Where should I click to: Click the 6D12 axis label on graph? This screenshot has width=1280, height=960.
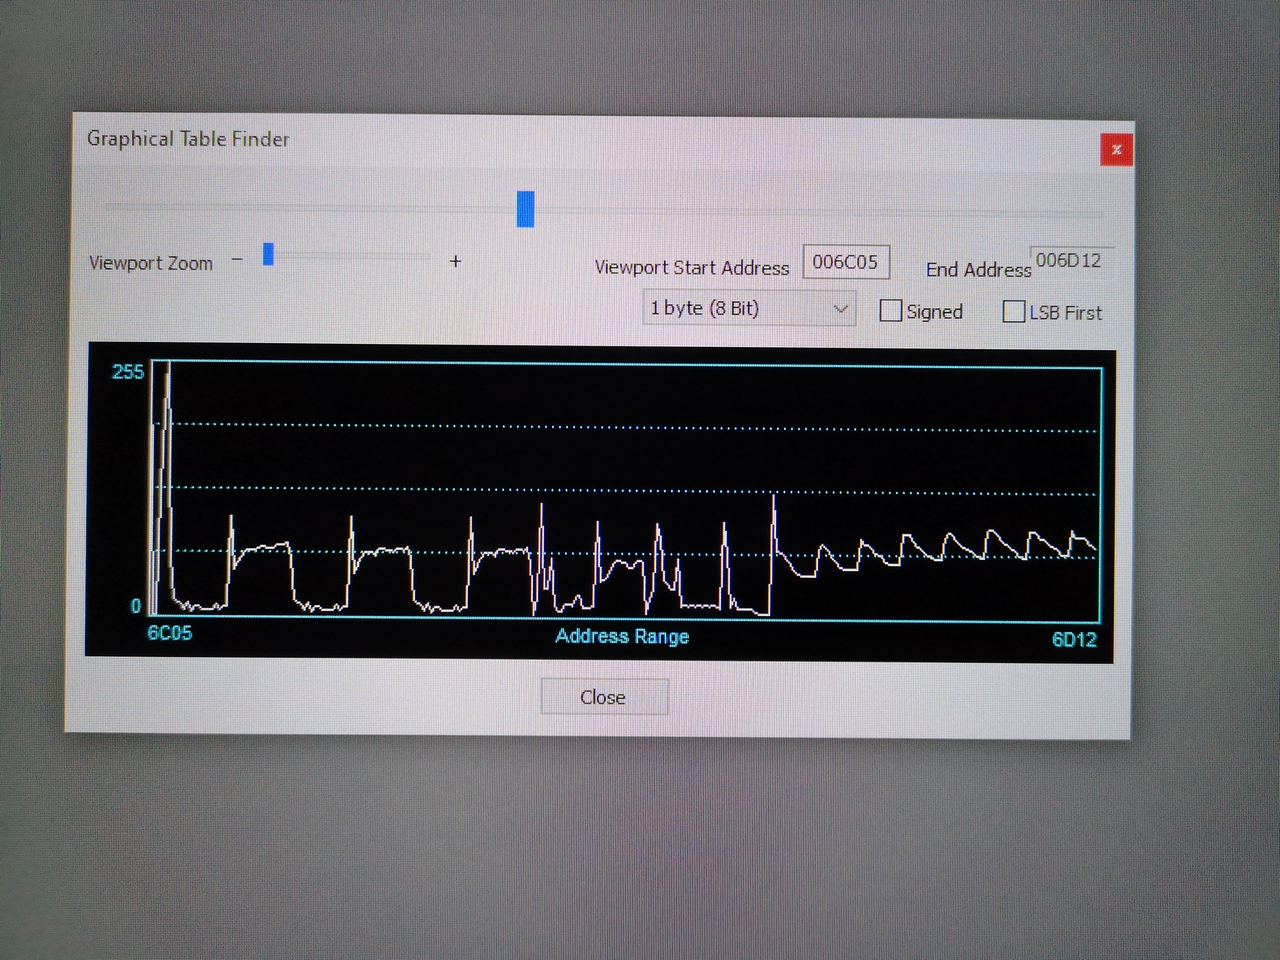(x=1074, y=640)
